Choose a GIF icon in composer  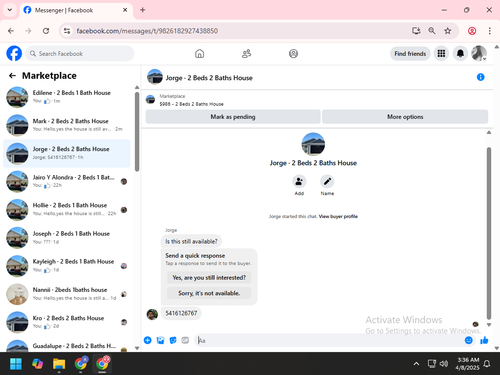pyautogui.click(x=185, y=340)
